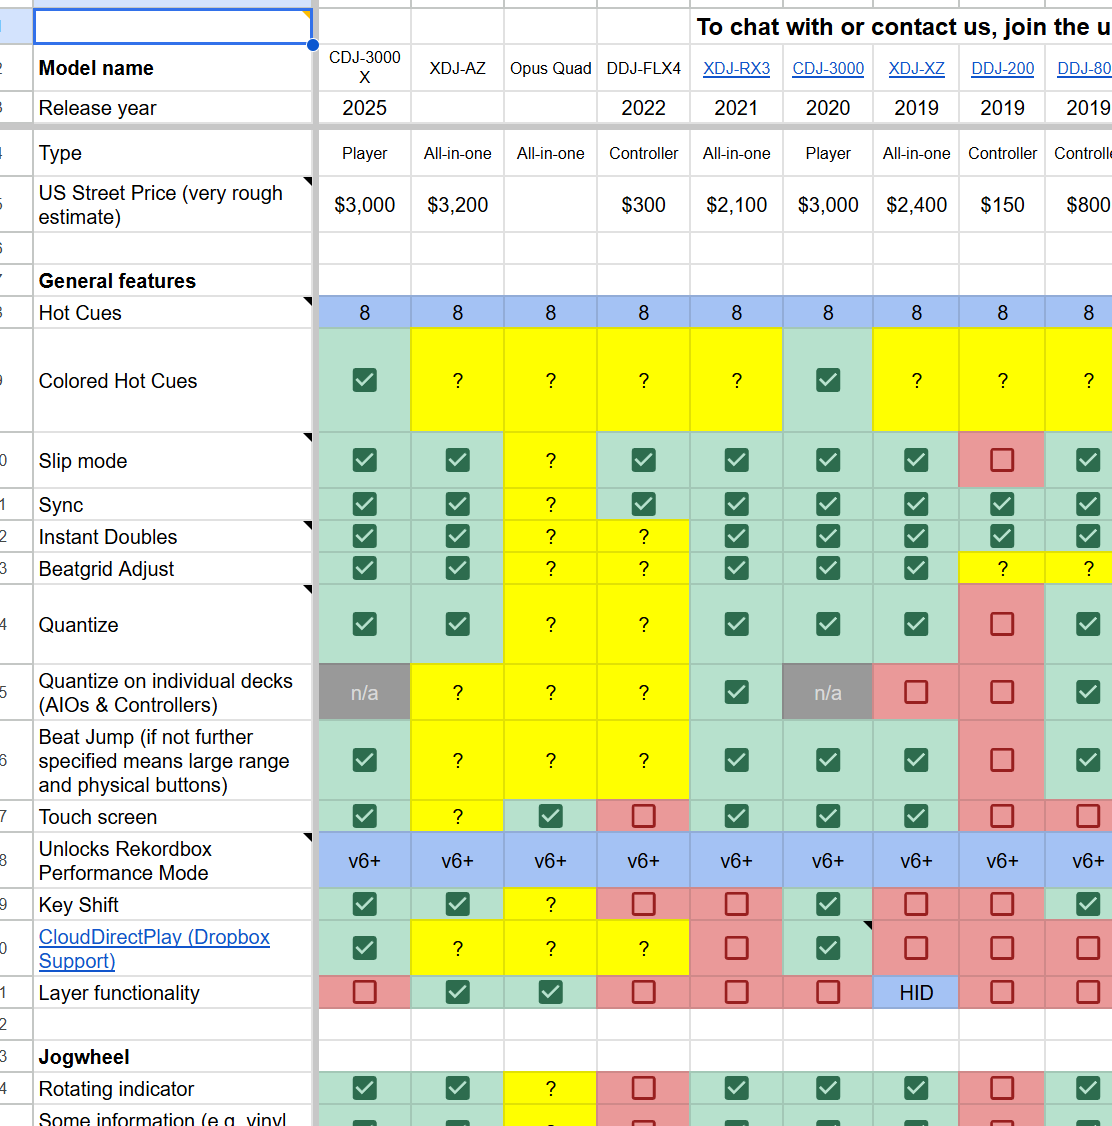
Task: Select the All-in-one type cell for XDJ-AZ
Action: [x=457, y=153]
